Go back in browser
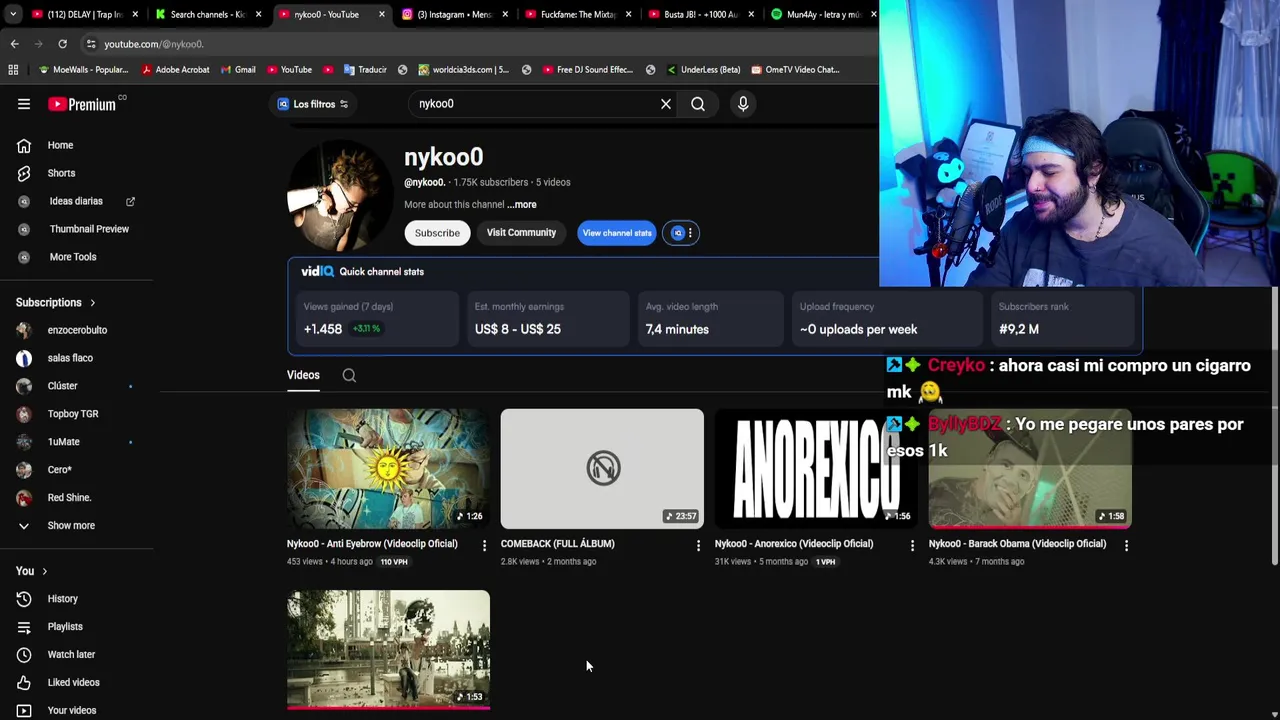This screenshot has height=720, width=1280. pyautogui.click(x=14, y=44)
